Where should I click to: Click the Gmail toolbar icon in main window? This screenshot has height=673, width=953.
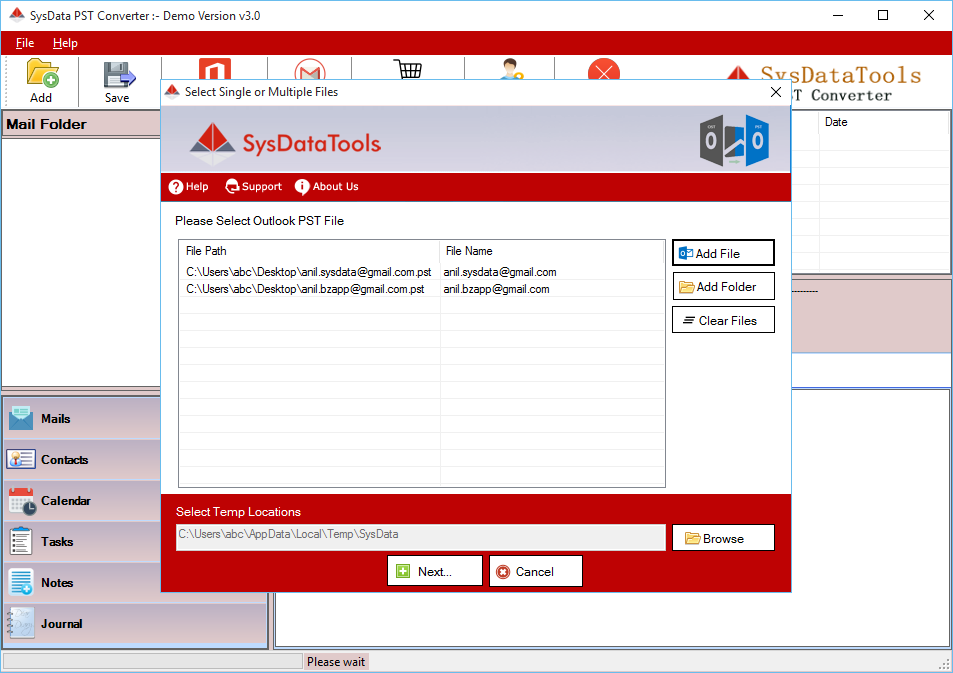[x=310, y=69]
